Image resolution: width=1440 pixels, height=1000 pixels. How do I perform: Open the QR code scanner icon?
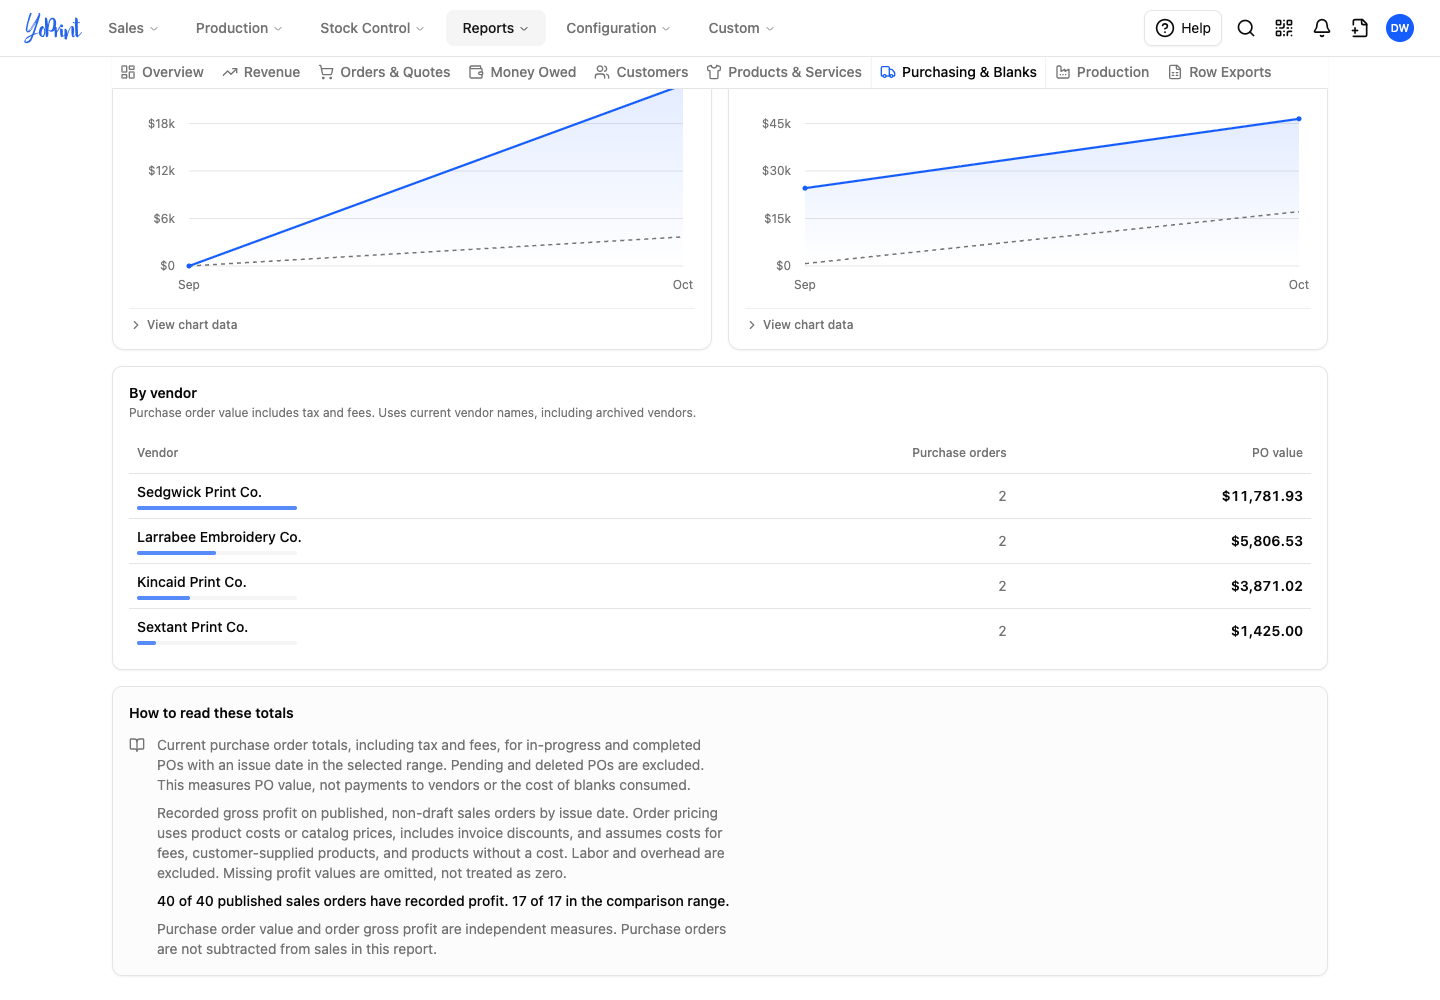(x=1284, y=28)
